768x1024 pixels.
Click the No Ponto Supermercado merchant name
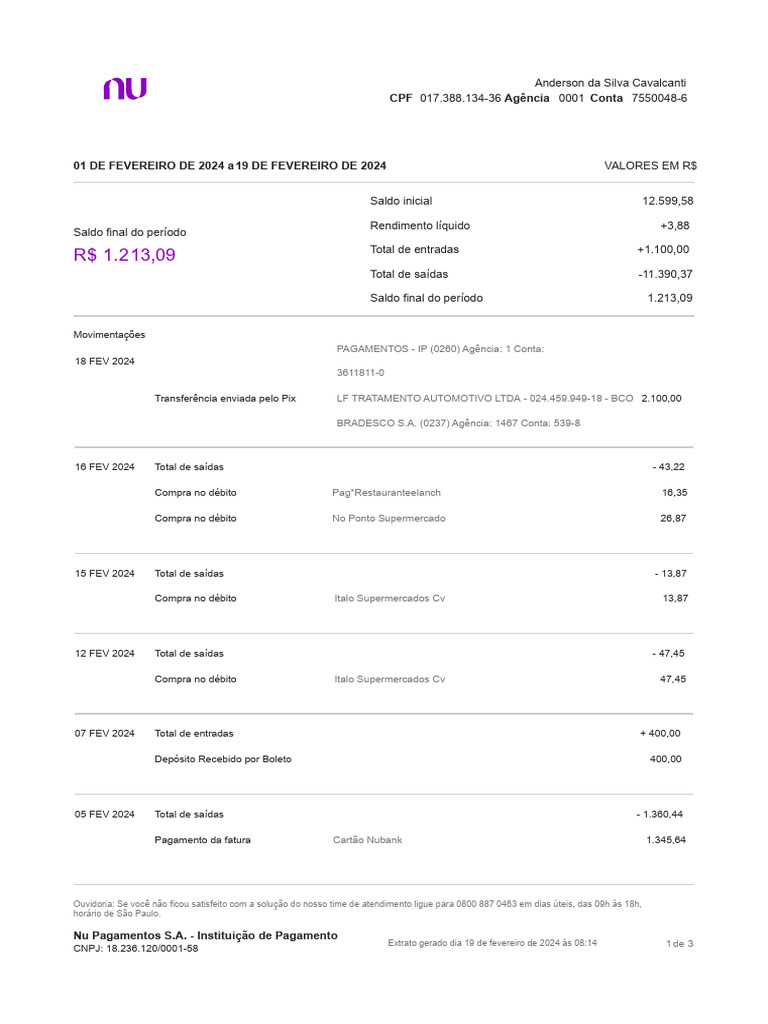[389, 519]
